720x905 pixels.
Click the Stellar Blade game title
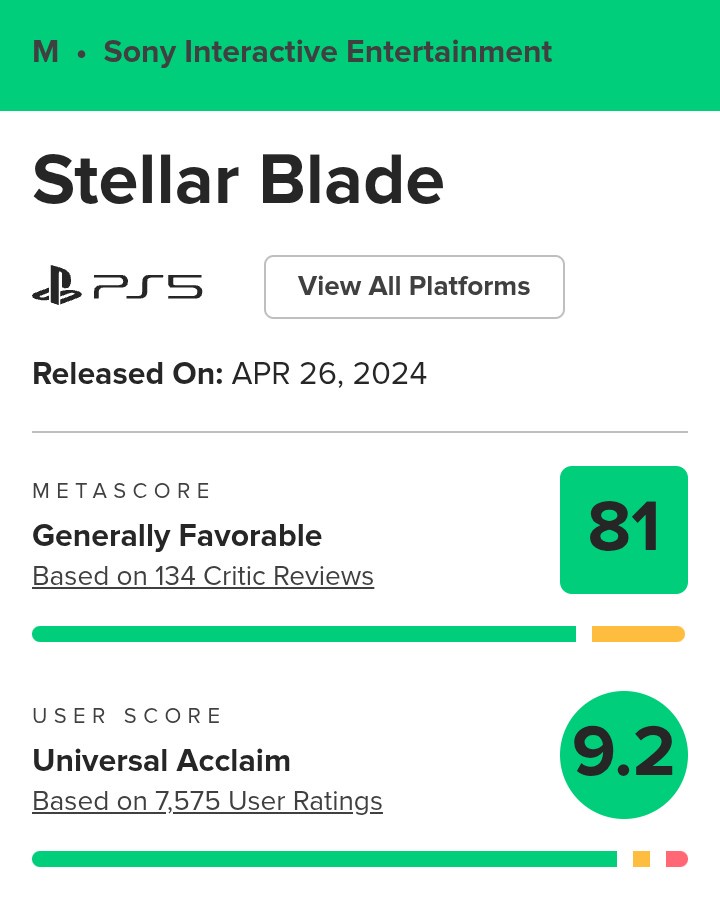[x=238, y=180]
